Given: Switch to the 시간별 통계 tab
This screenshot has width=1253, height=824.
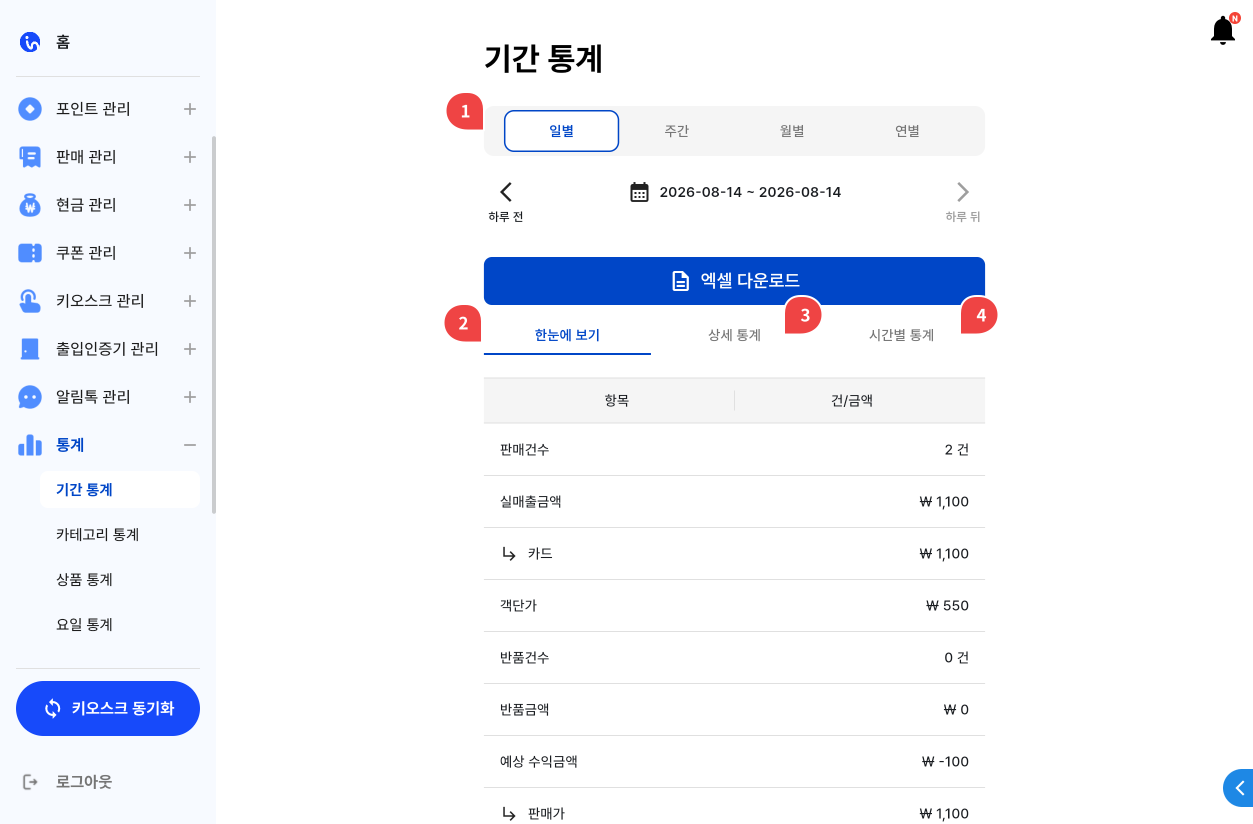Looking at the screenshot, I should (x=901, y=335).
